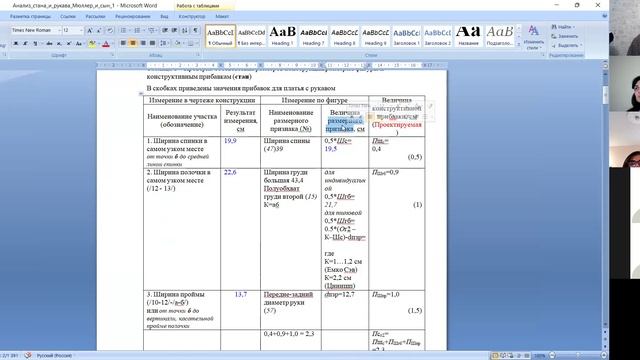Increase paragraph indent
The height and width of the screenshot is (360, 640).
point(175,30)
